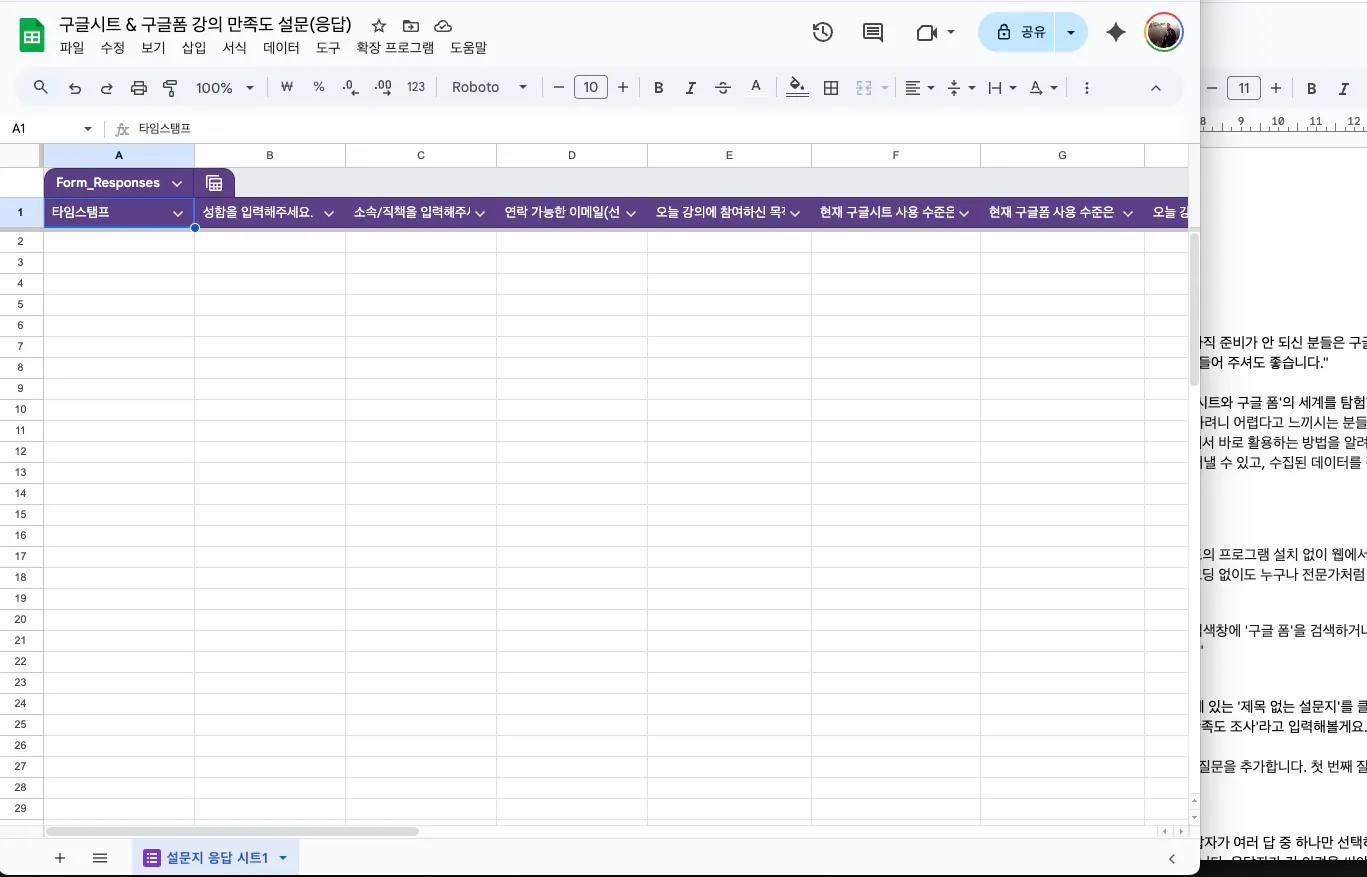Format as currency with the ₩ button
The image size is (1367, 877).
(287, 87)
